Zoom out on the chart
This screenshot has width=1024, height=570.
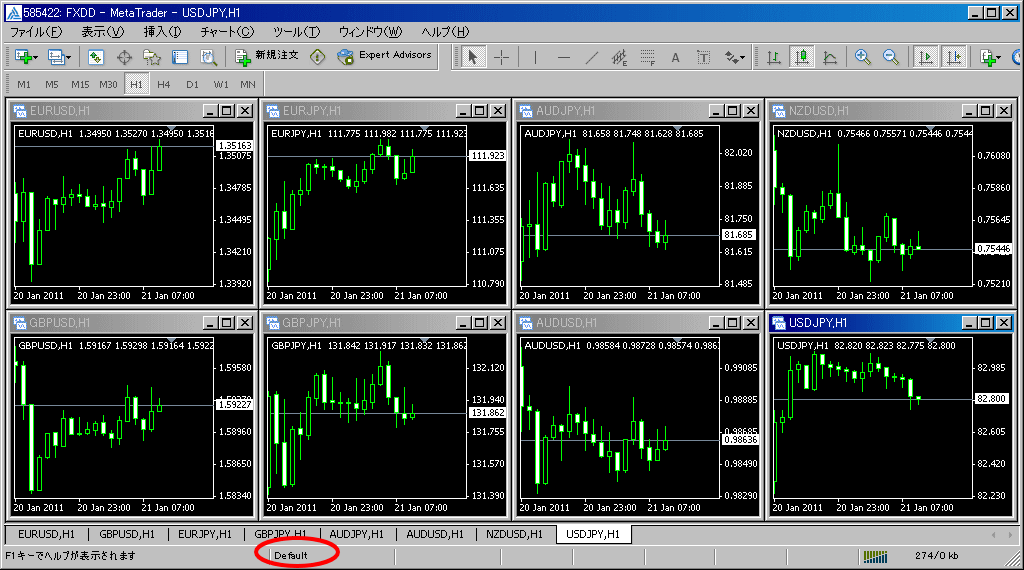(x=891, y=57)
